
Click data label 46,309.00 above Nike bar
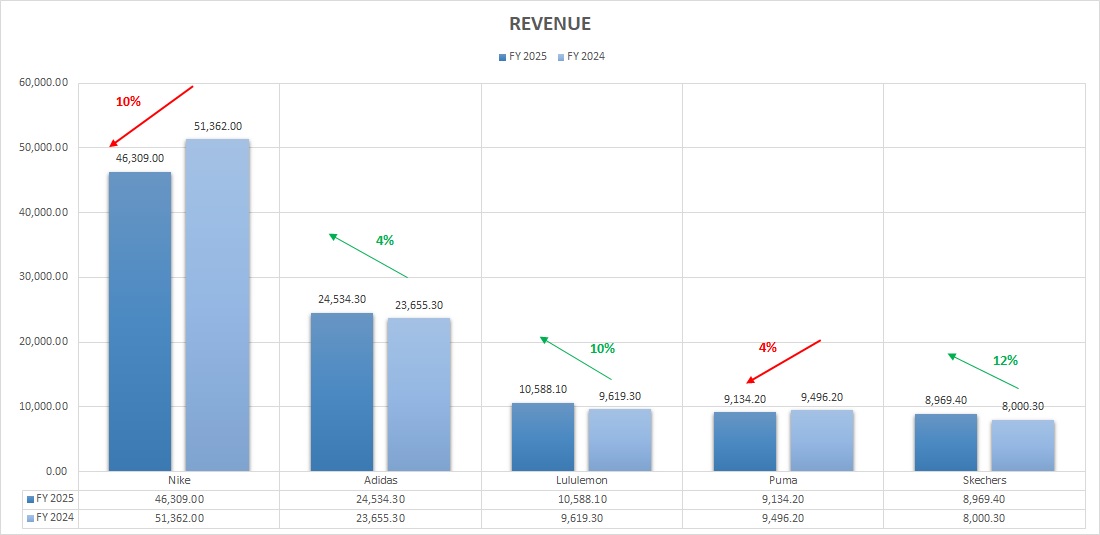(x=140, y=159)
